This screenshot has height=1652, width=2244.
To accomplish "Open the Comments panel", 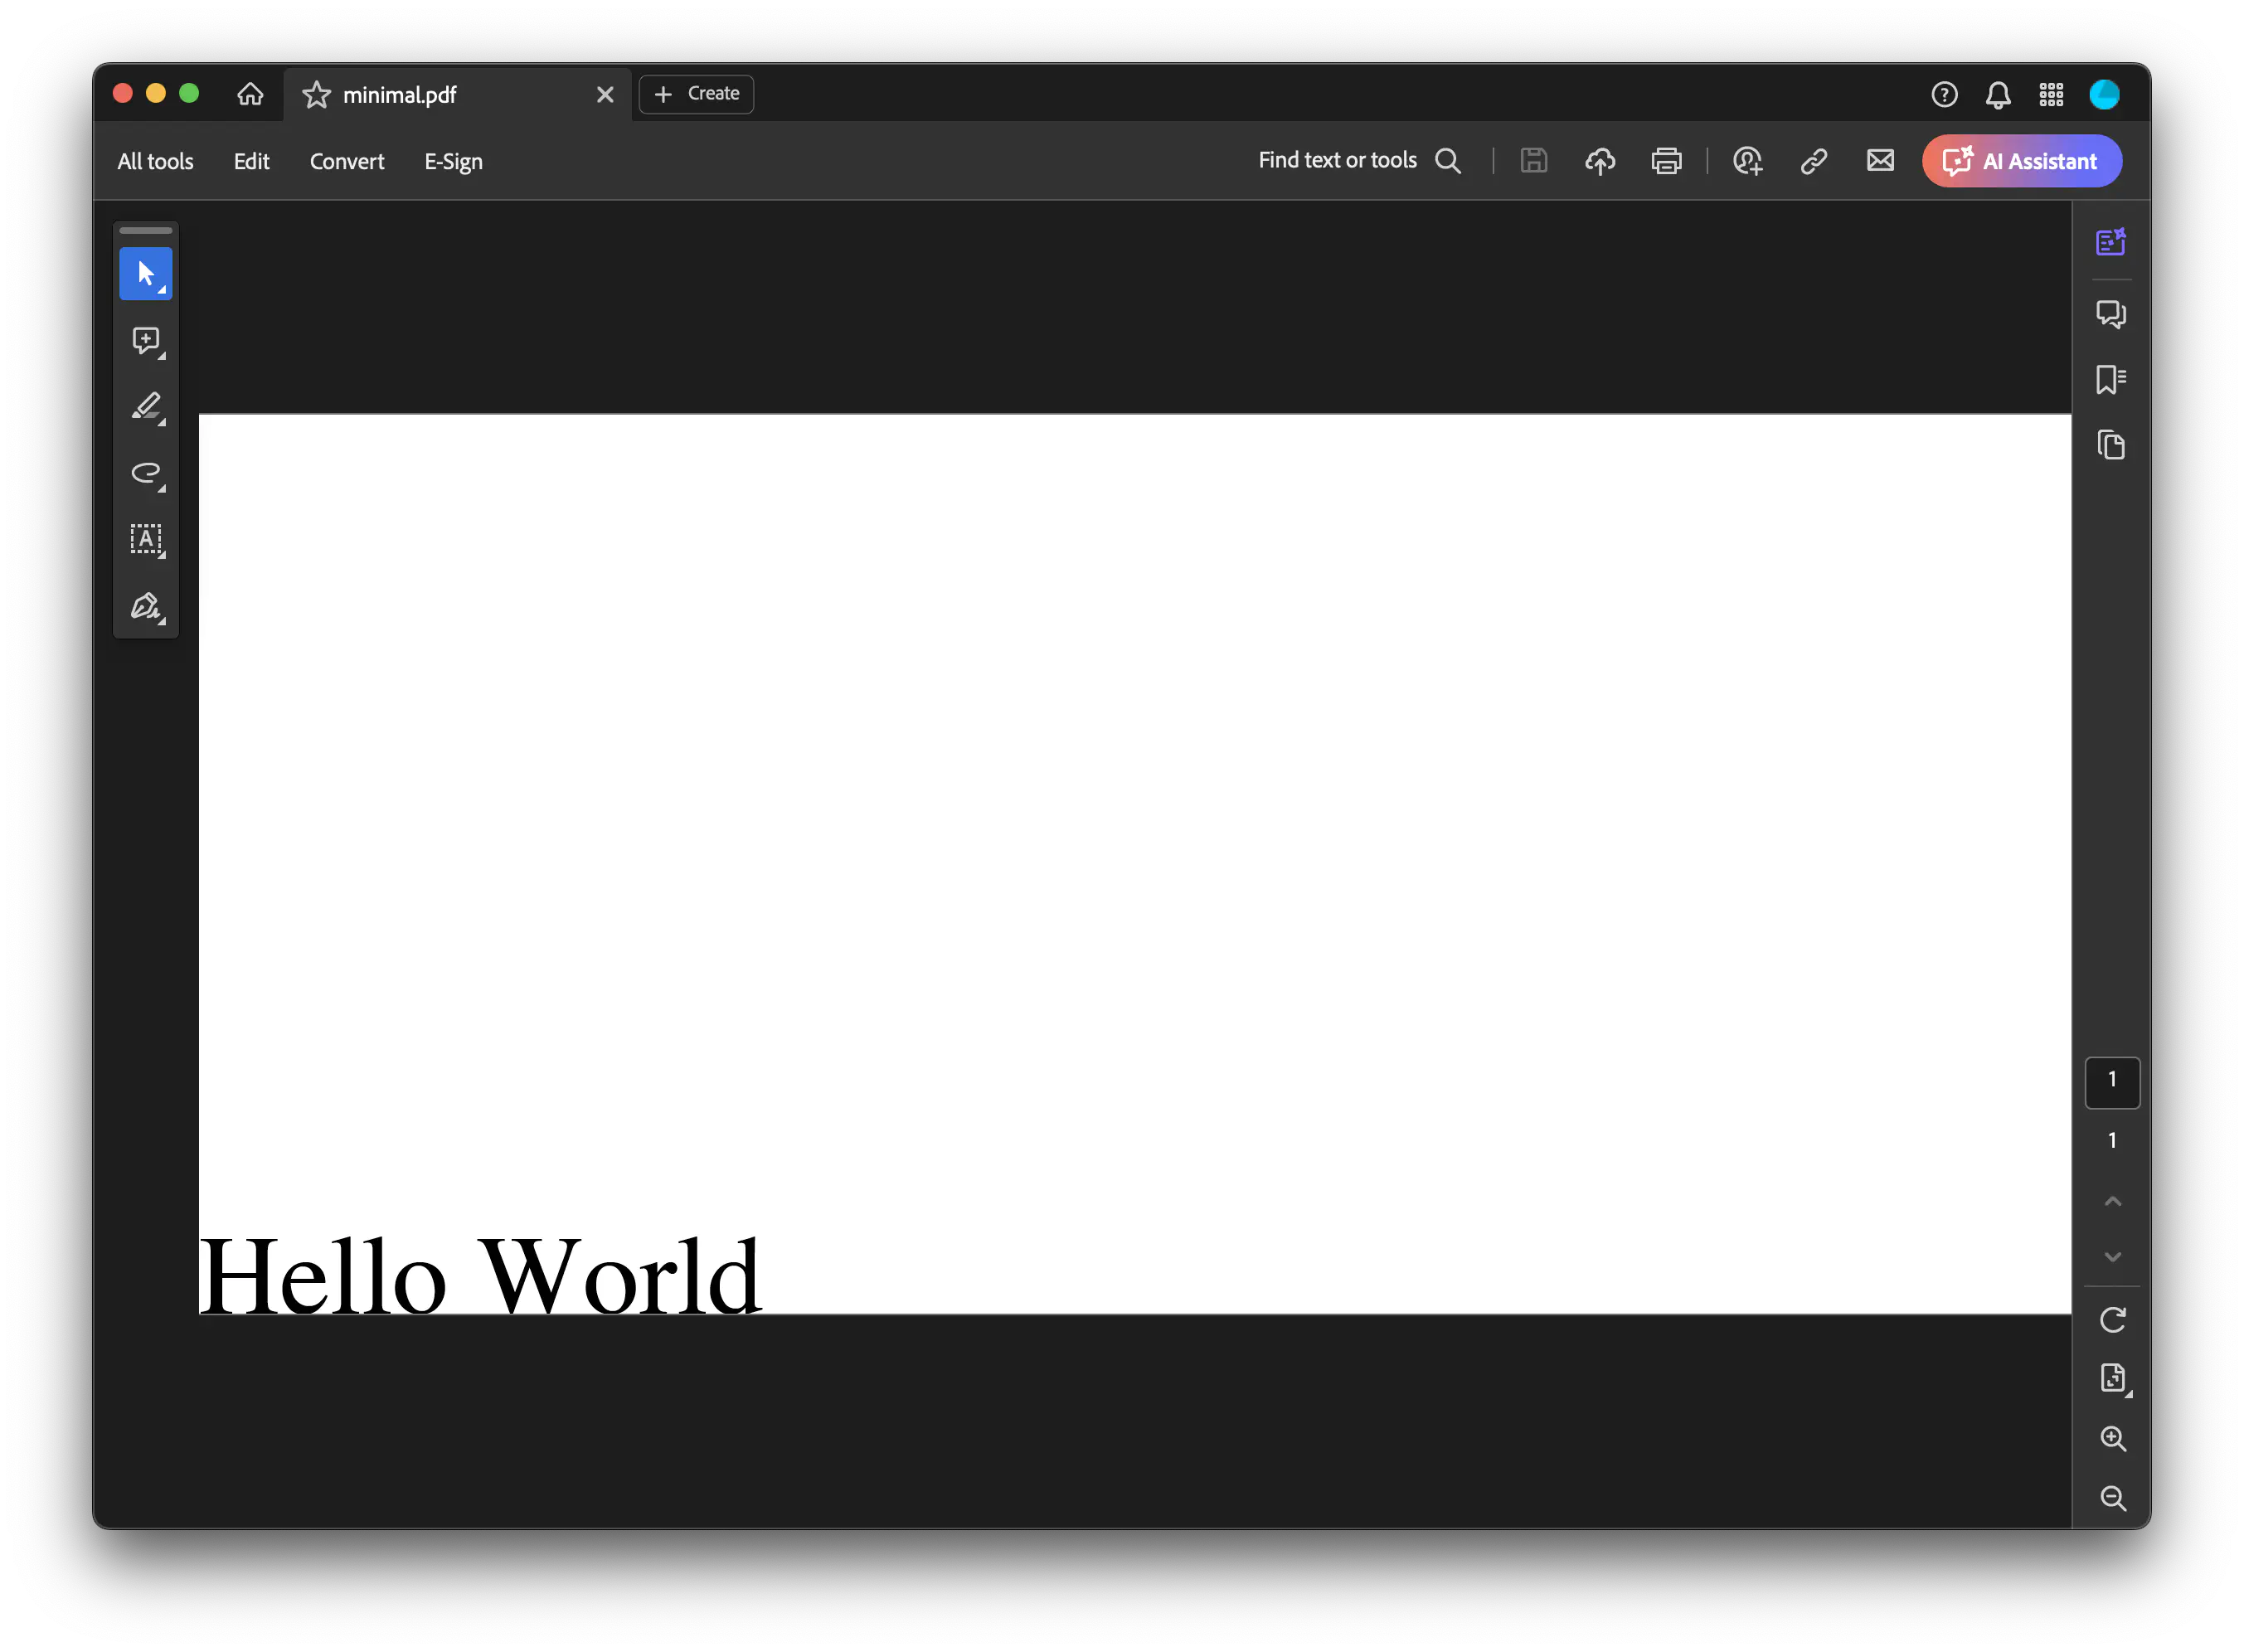I will tap(2112, 313).
